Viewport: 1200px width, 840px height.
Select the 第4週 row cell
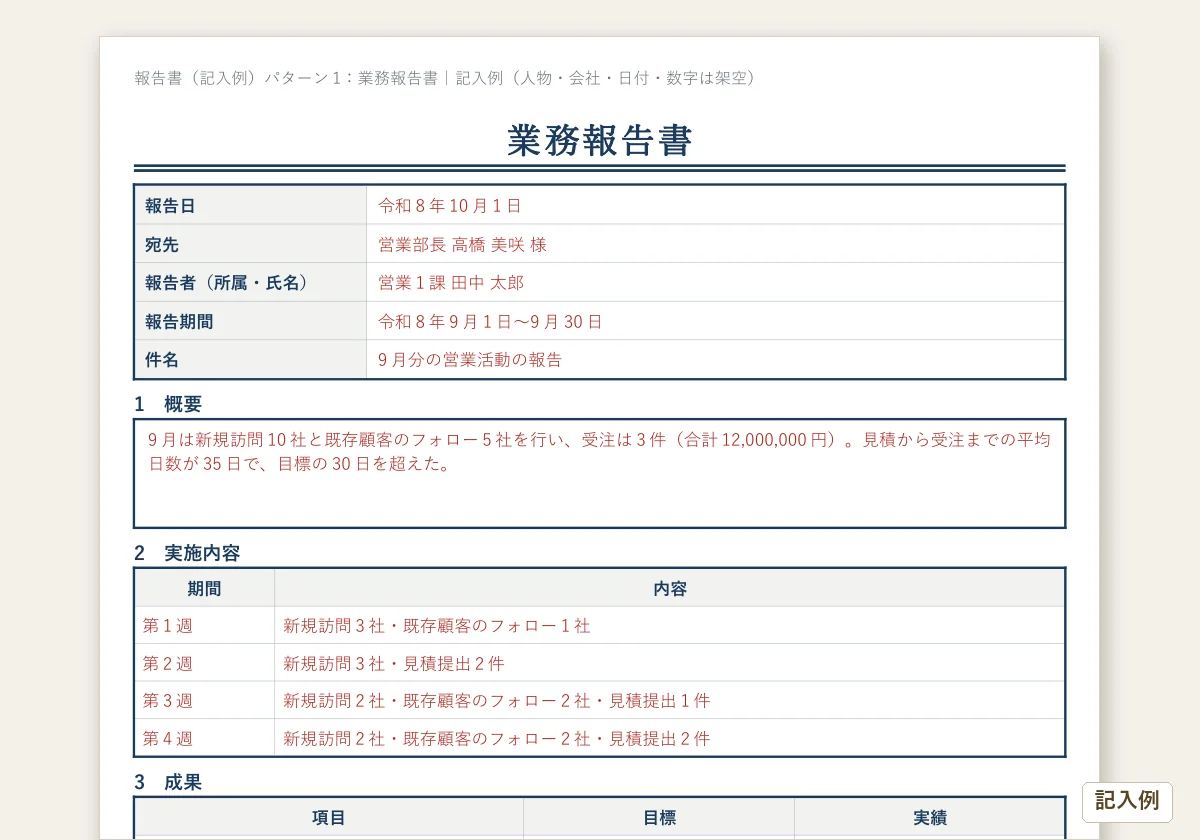click(205, 738)
